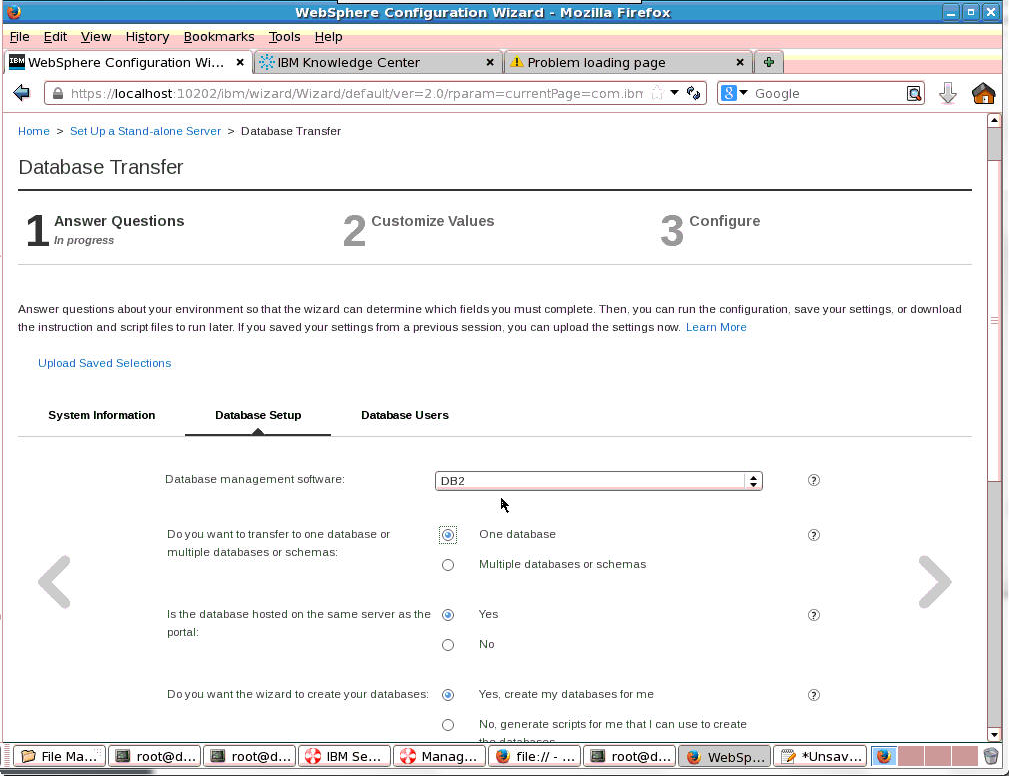Close the IBM Knowledge Center tab

point(490,62)
